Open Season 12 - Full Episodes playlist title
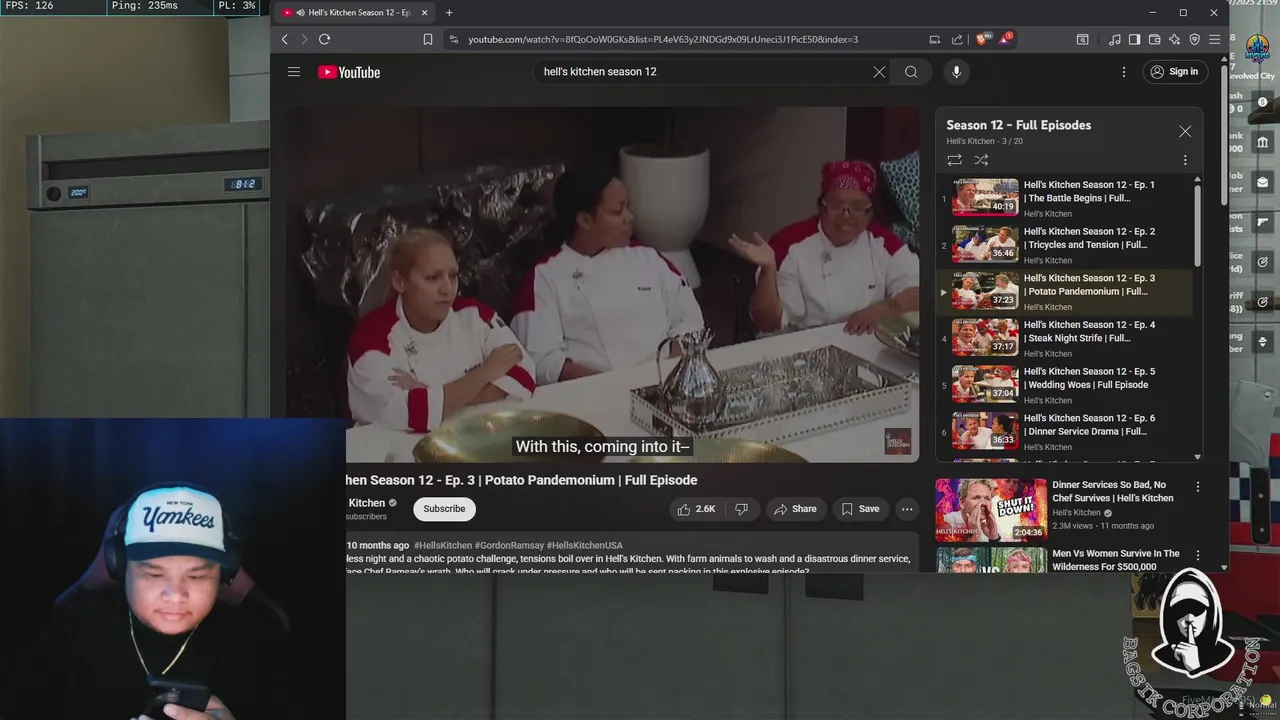1280x720 pixels. click(1019, 125)
